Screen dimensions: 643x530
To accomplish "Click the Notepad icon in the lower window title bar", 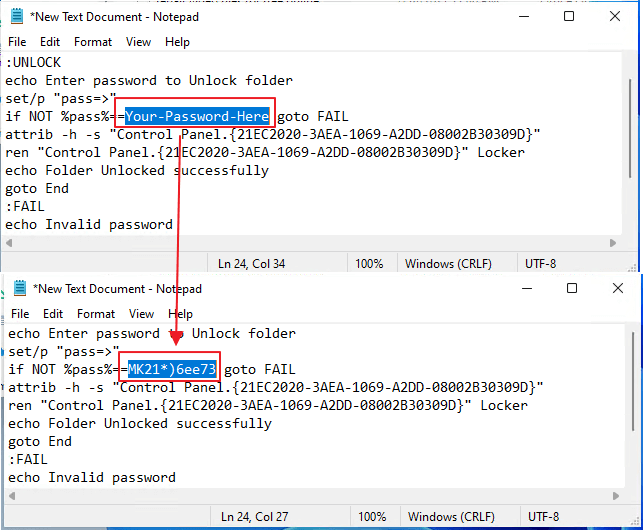I will pyautogui.click(x=19, y=289).
